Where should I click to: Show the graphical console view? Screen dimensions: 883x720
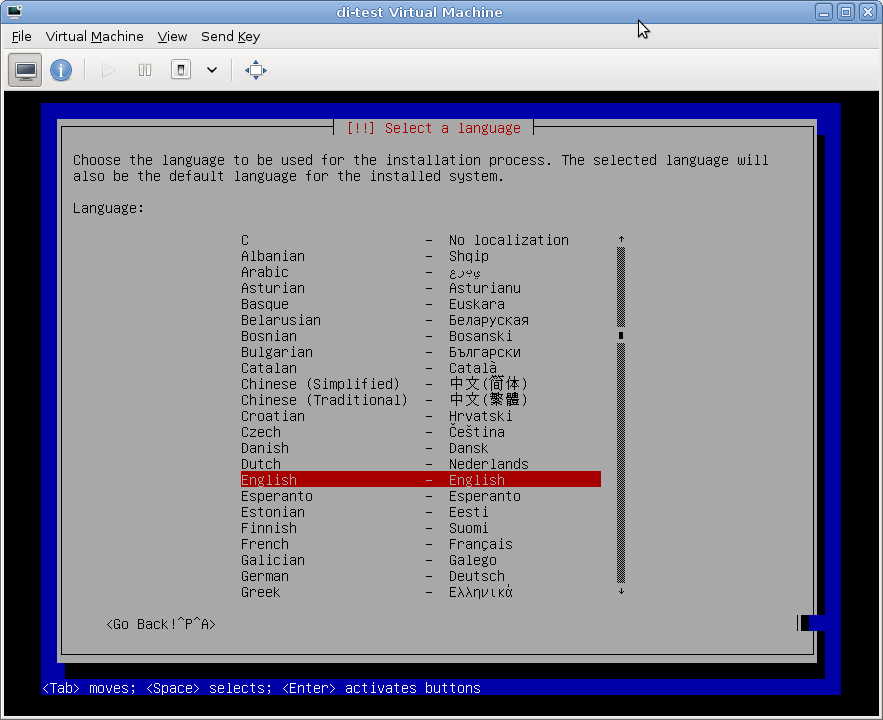pos(25,70)
